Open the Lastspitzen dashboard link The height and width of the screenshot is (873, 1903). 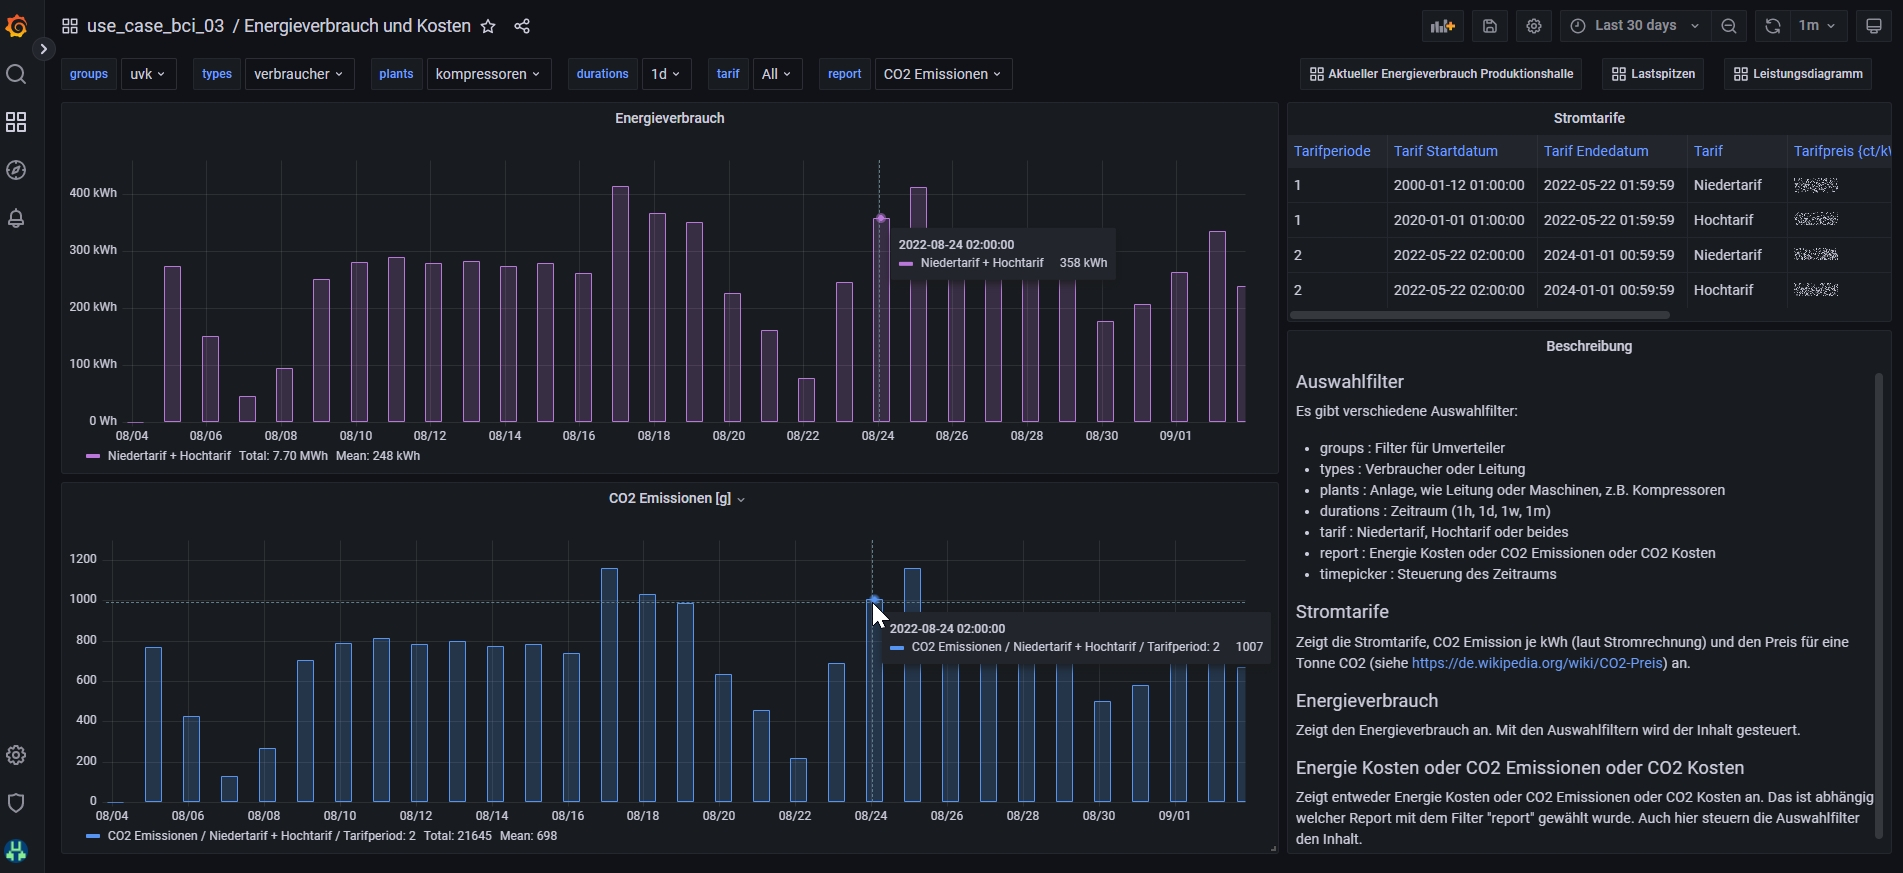1653,74
